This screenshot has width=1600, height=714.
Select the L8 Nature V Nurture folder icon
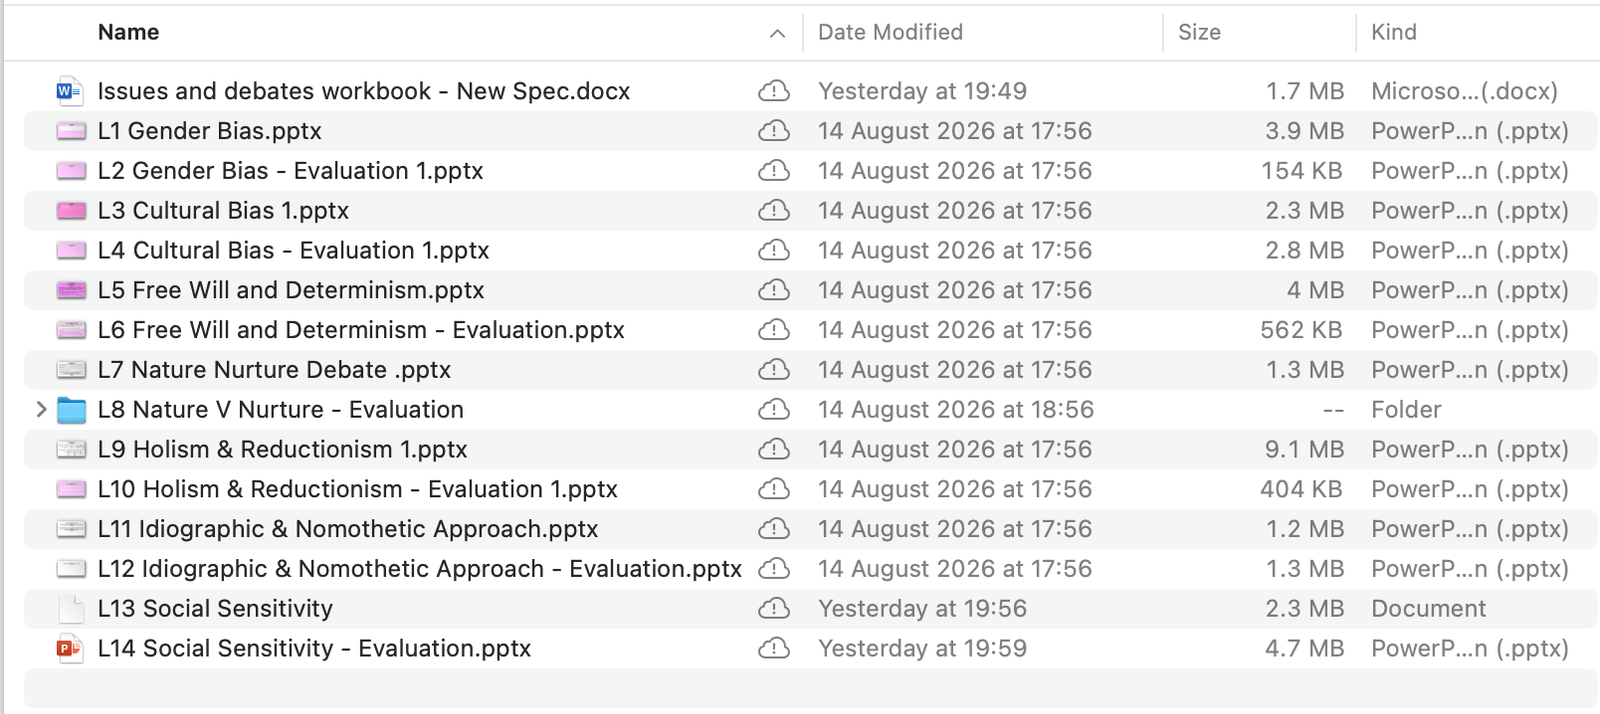[71, 410]
